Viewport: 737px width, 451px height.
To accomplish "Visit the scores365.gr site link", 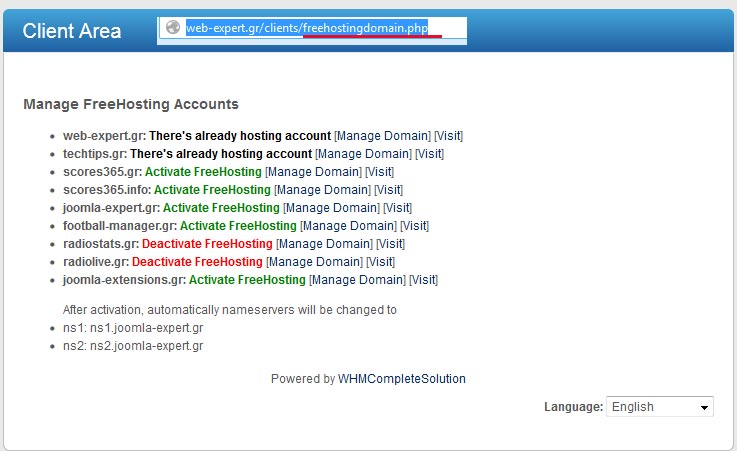I will 380,172.
